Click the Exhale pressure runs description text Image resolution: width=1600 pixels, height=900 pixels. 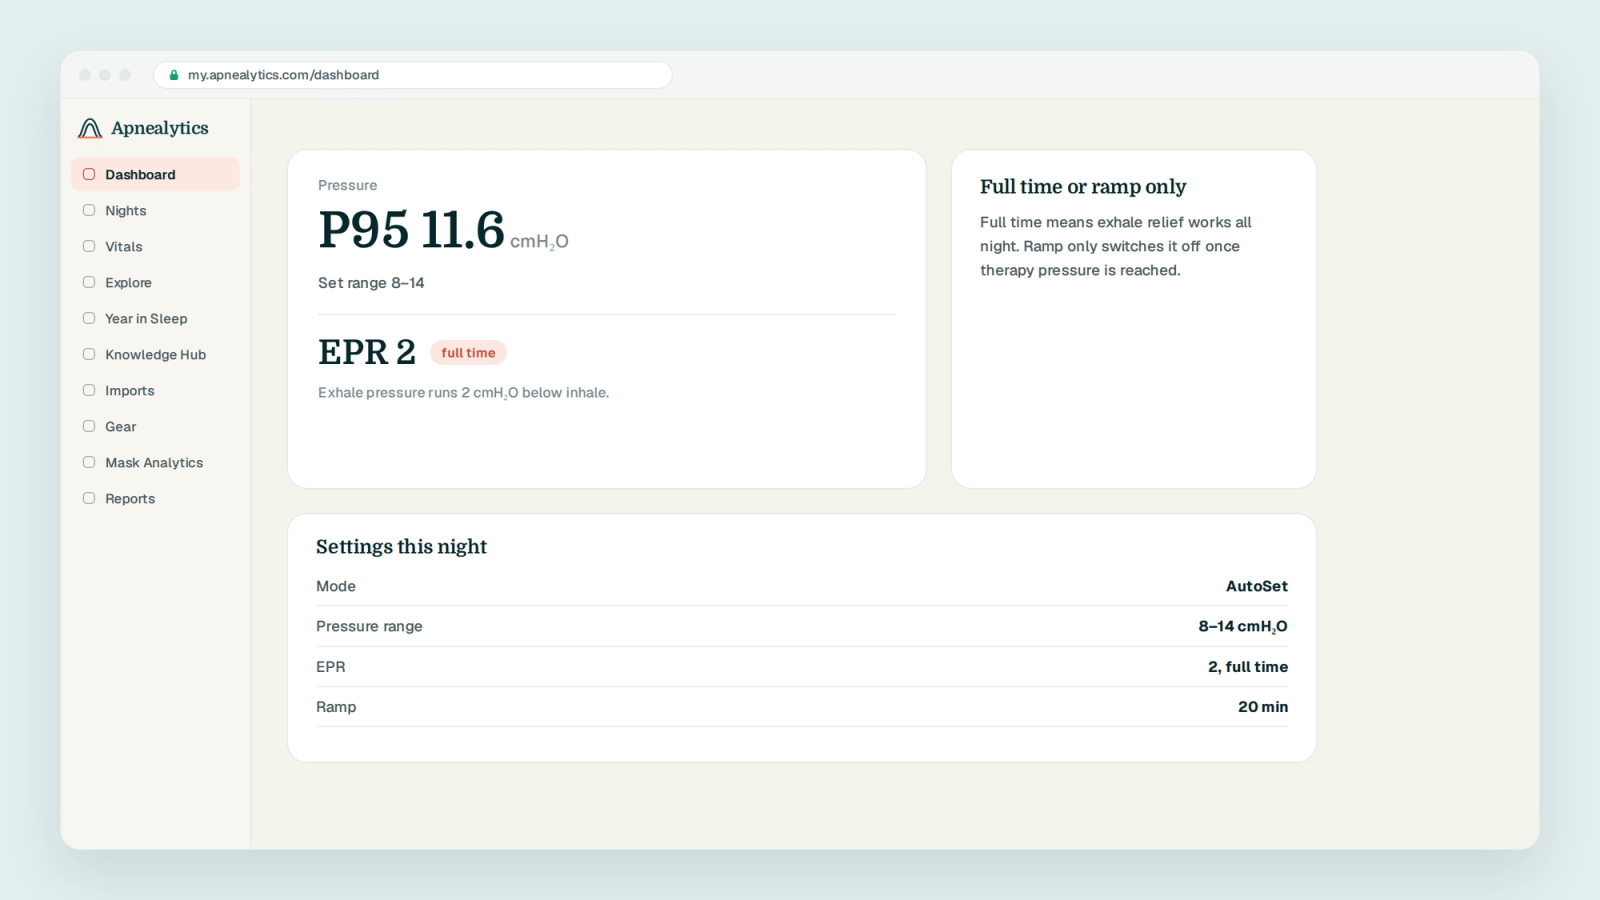(463, 393)
